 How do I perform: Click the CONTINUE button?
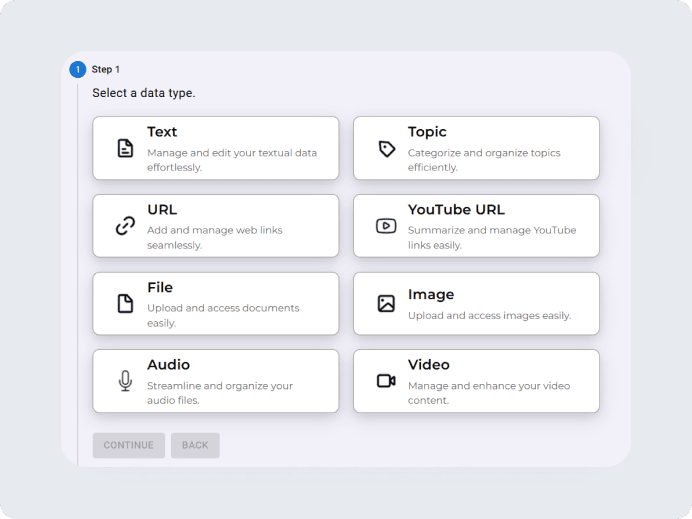[x=129, y=445]
